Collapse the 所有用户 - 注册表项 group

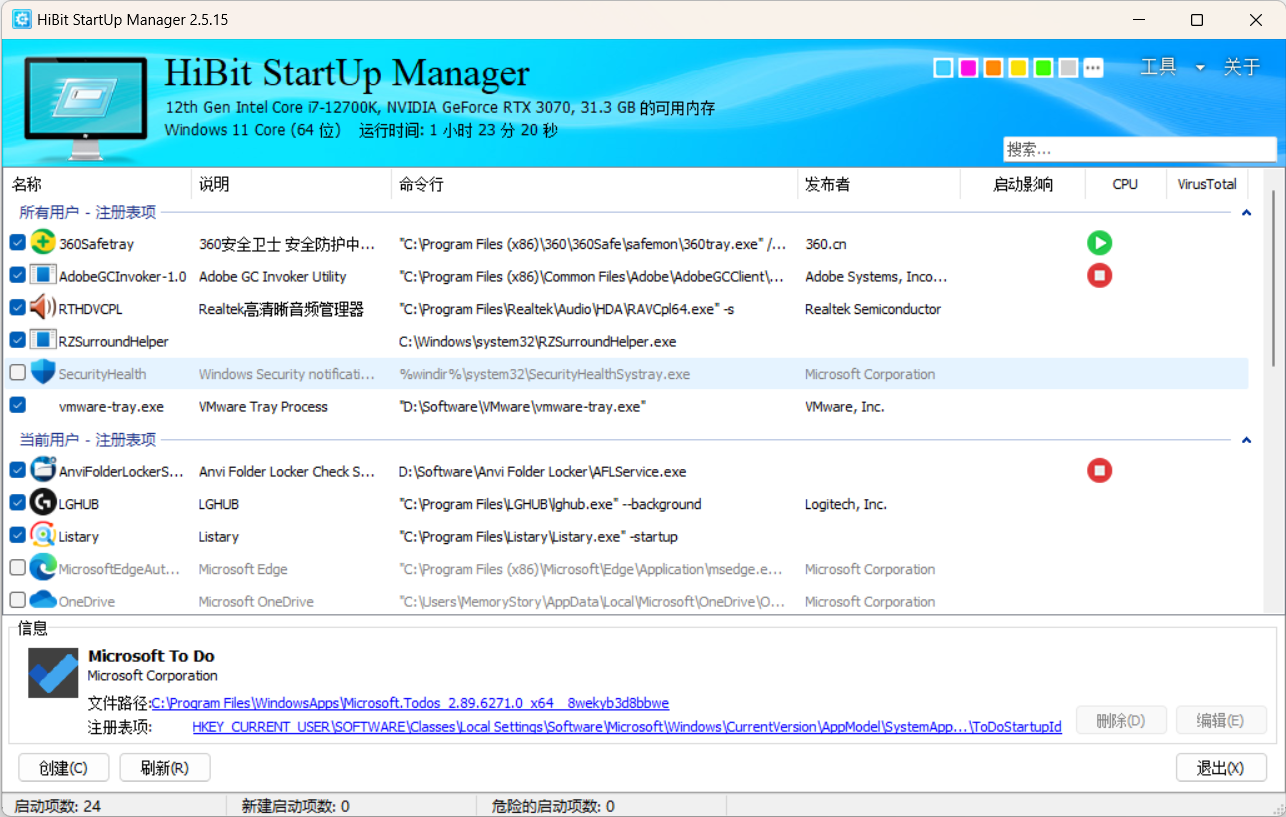coord(1246,212)
